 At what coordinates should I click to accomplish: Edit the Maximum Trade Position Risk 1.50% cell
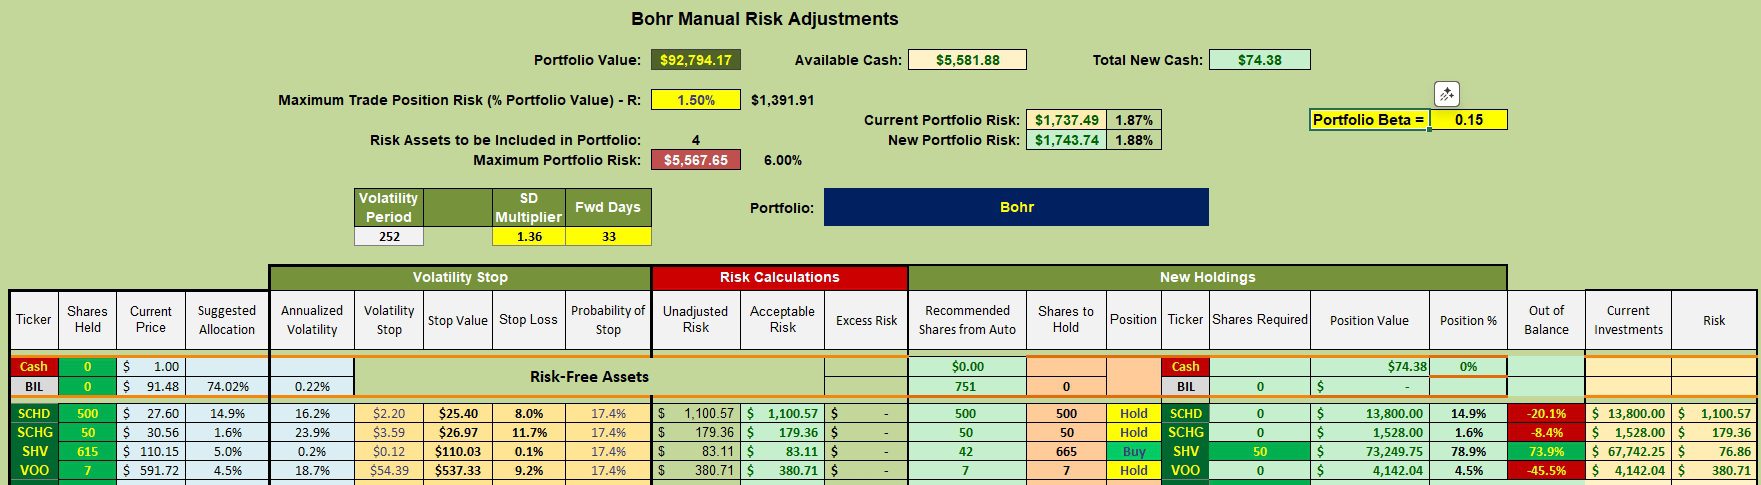(695, 100)
